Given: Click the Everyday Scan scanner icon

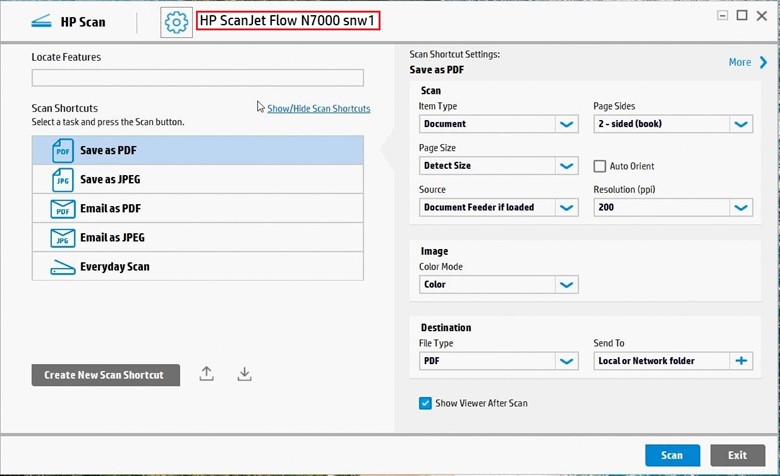Looking at the screenshot, I should pos(63,267).
